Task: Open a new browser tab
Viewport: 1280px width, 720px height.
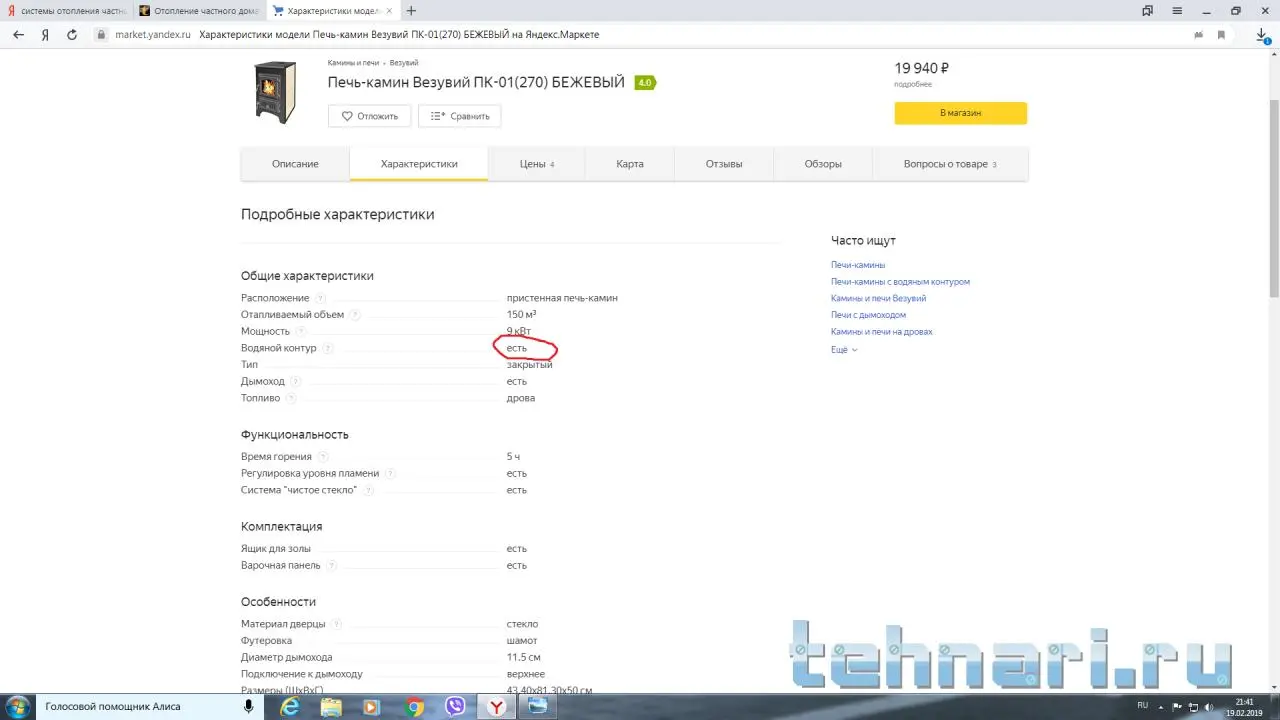Action: (411, 11)
